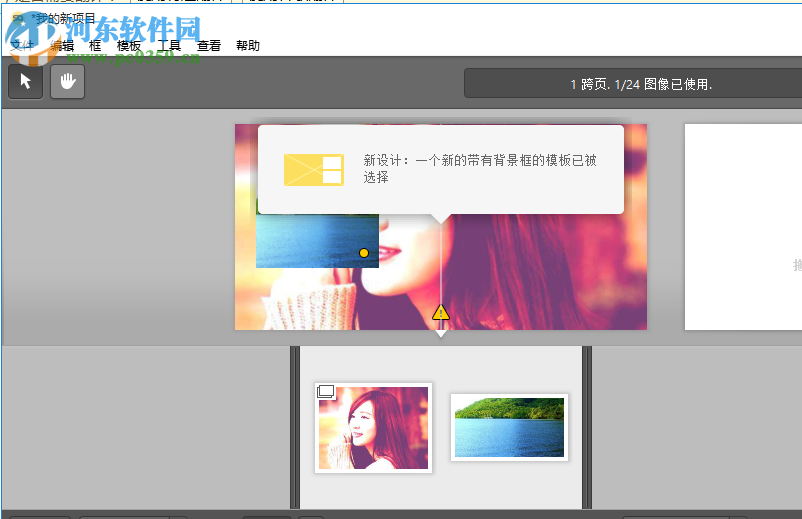Activate the hand pan tool
This screenshot has width=802, height=519.
tap(68, 81)
